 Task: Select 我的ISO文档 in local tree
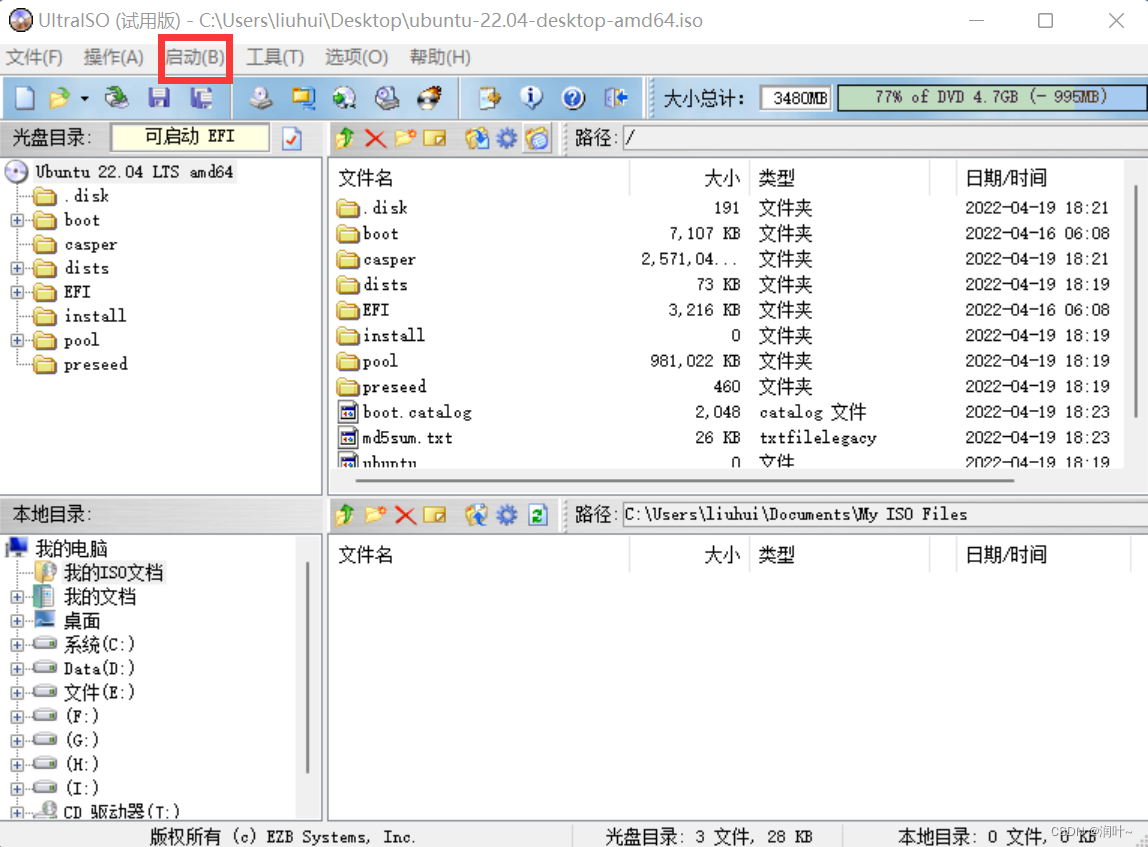113,572
